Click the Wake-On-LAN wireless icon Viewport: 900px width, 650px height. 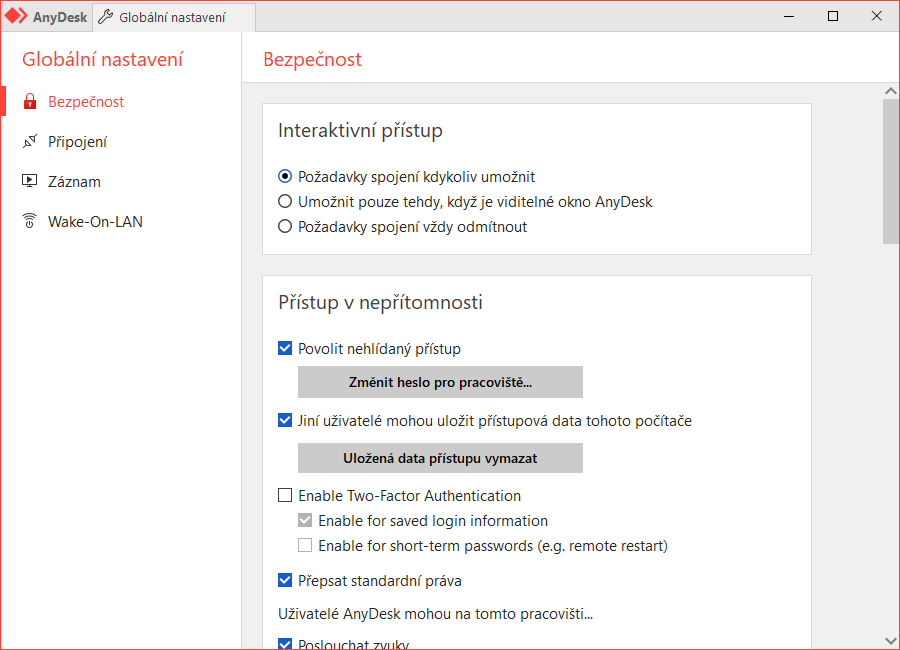point(29,222)
